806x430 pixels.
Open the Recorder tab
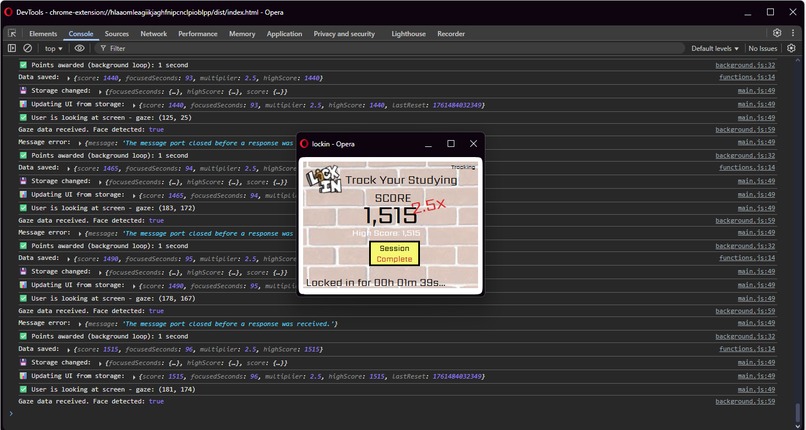pos(451,33)
